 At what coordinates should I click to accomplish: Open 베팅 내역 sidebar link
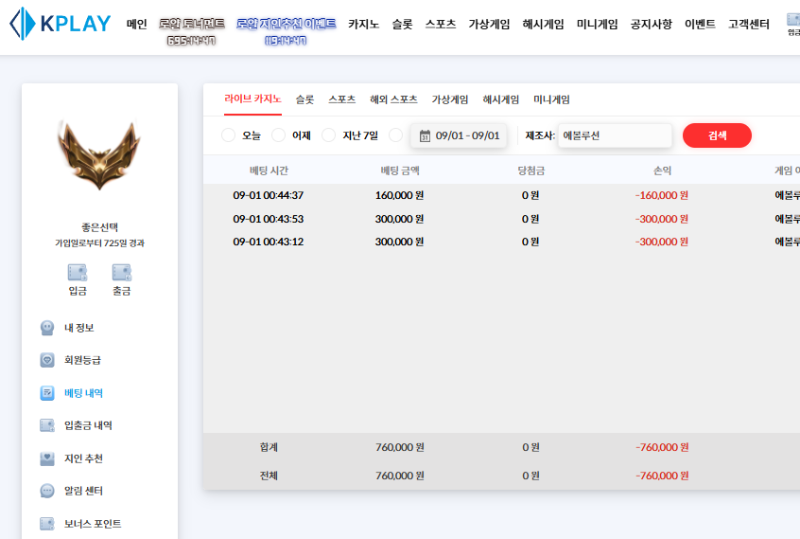point(83,393)
